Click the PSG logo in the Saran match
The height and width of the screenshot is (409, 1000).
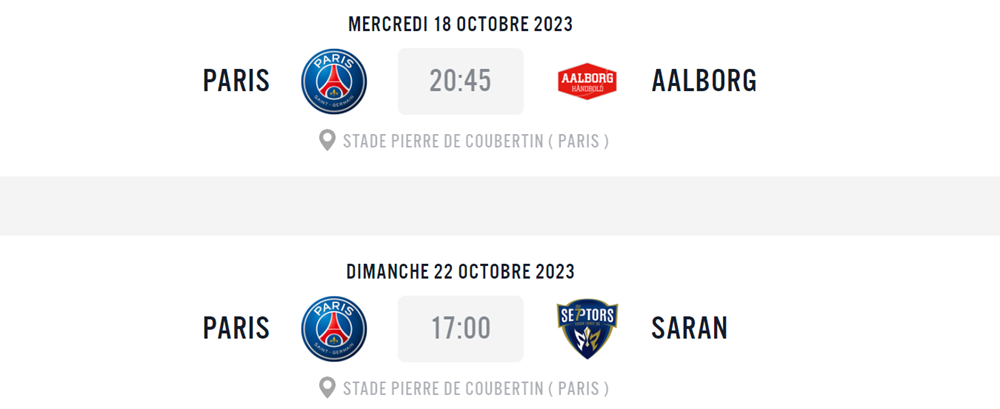click(x=334, y=329)
